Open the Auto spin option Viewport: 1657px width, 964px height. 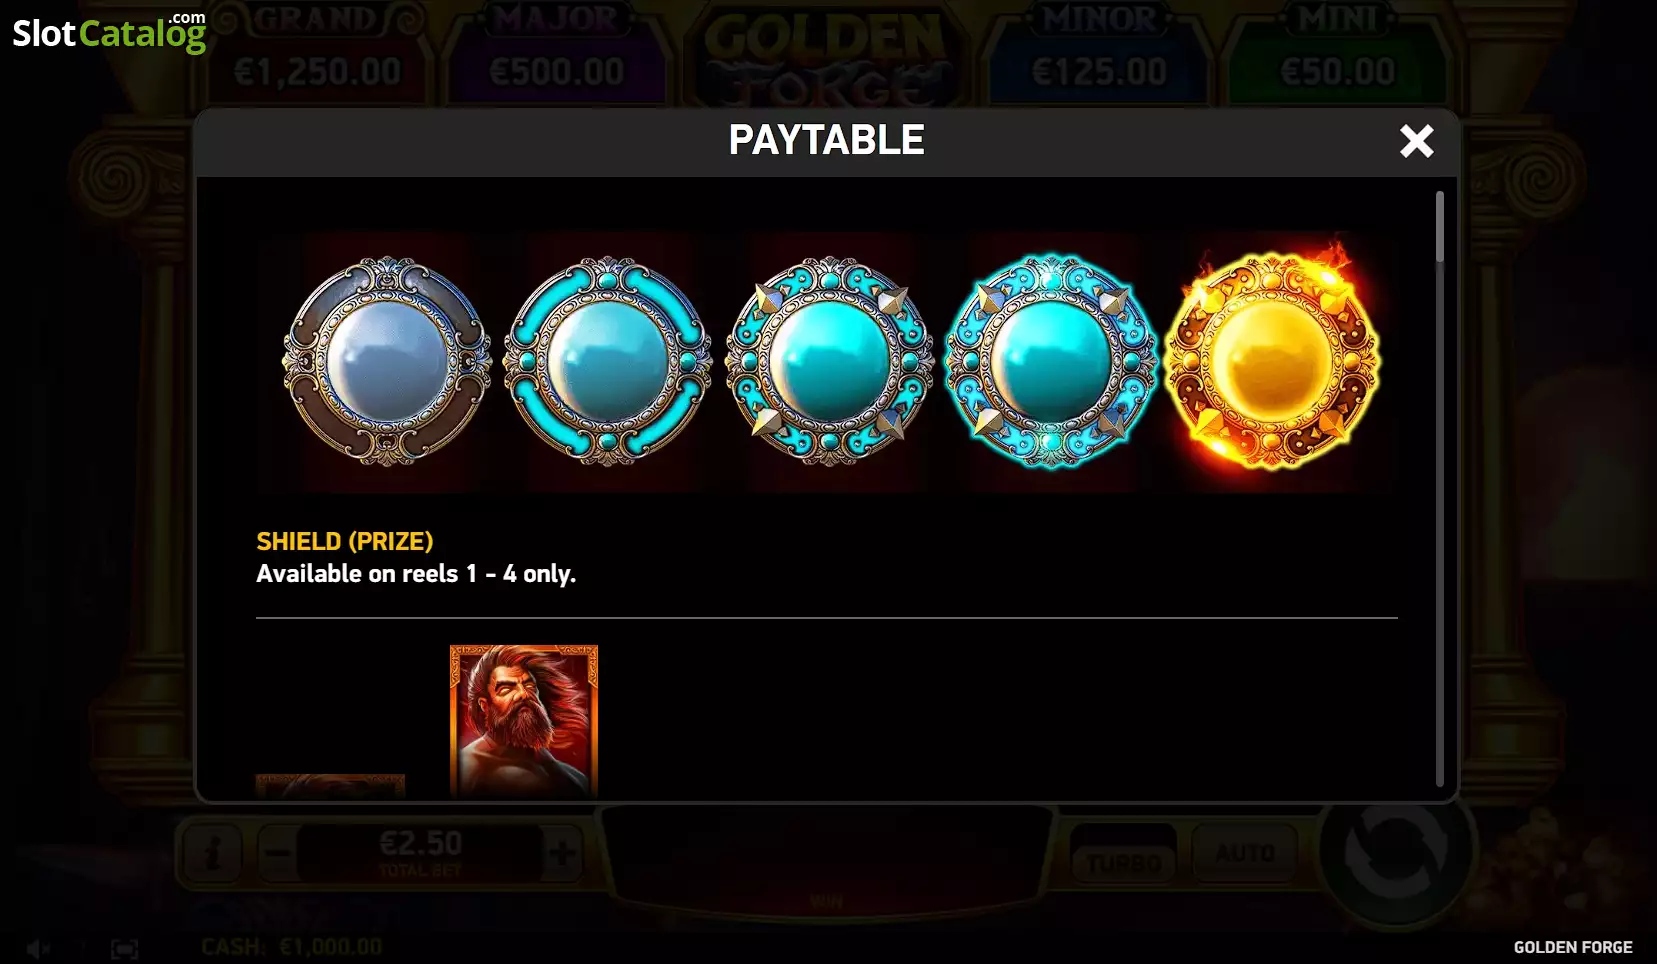point(1245,853)
